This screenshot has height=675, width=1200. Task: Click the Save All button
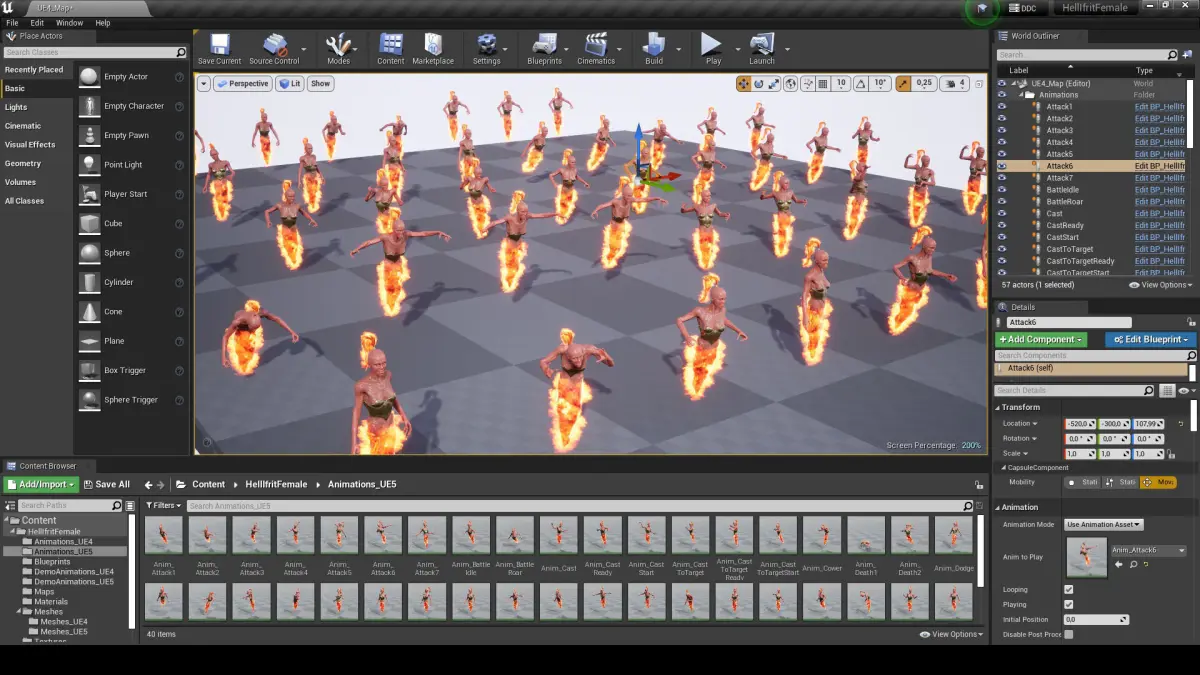106,484
